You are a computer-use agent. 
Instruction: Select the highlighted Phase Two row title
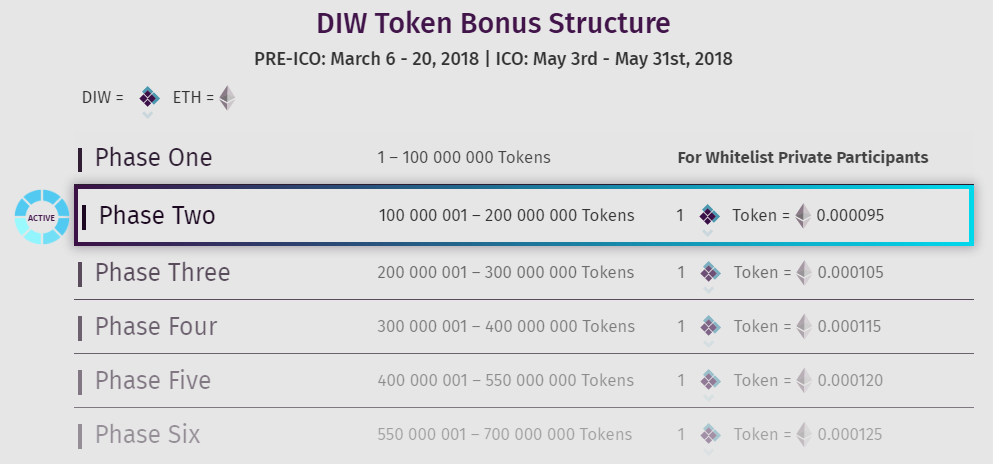tap(157, 215)
